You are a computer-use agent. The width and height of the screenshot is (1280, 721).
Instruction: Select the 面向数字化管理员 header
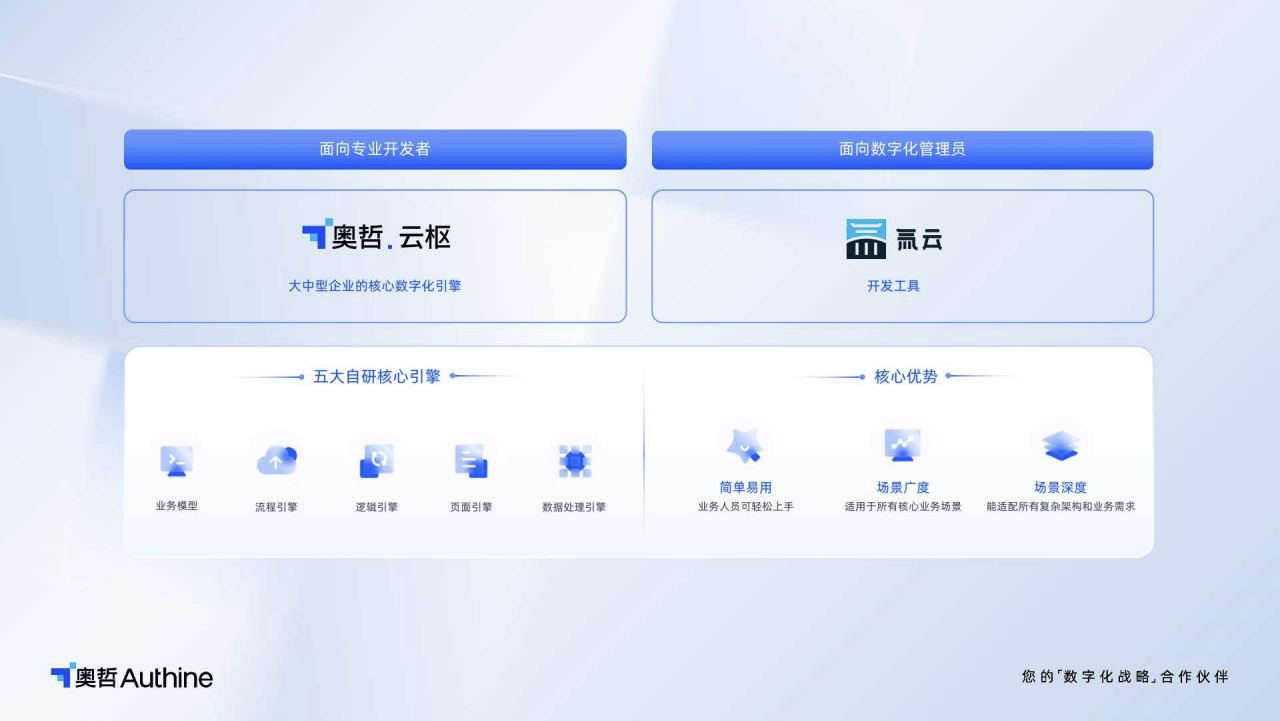[x=902, y=149]
